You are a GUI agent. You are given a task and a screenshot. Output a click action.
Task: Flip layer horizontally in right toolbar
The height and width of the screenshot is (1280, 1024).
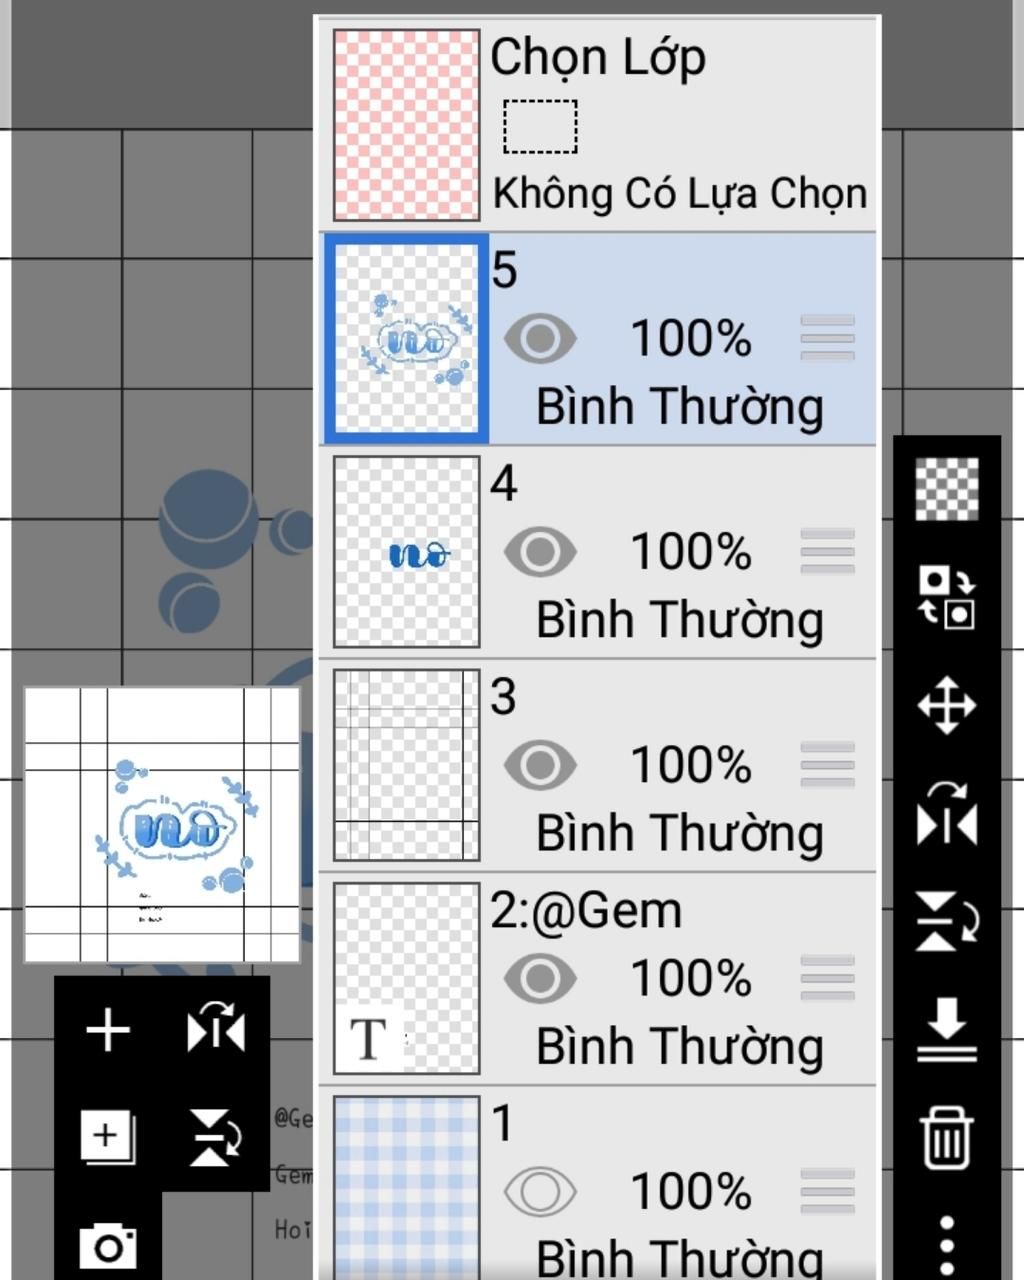pos(946,813)
